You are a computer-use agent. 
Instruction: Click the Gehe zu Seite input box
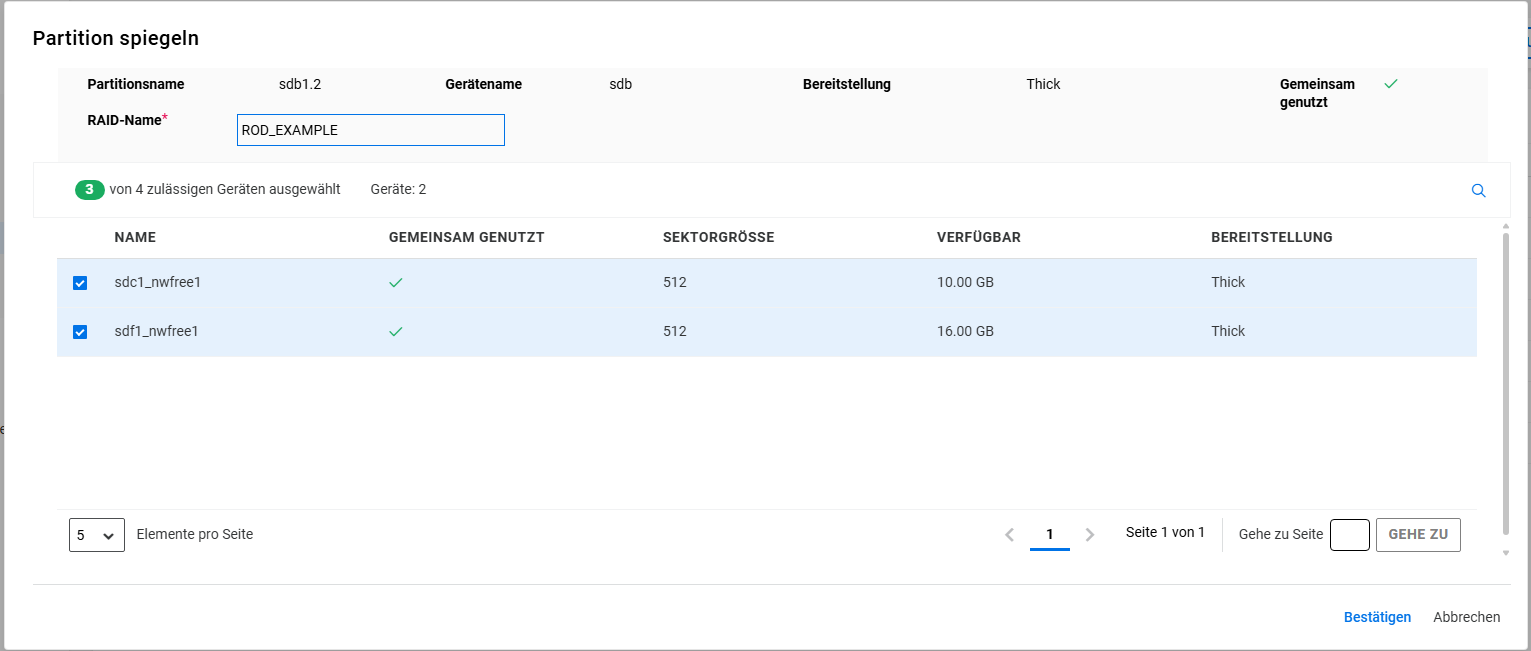(x=1349, y=535)
